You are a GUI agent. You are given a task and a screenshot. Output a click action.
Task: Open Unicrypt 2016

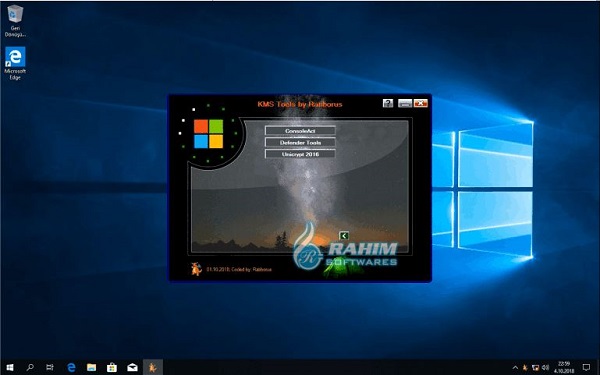[x=300, y=154]
